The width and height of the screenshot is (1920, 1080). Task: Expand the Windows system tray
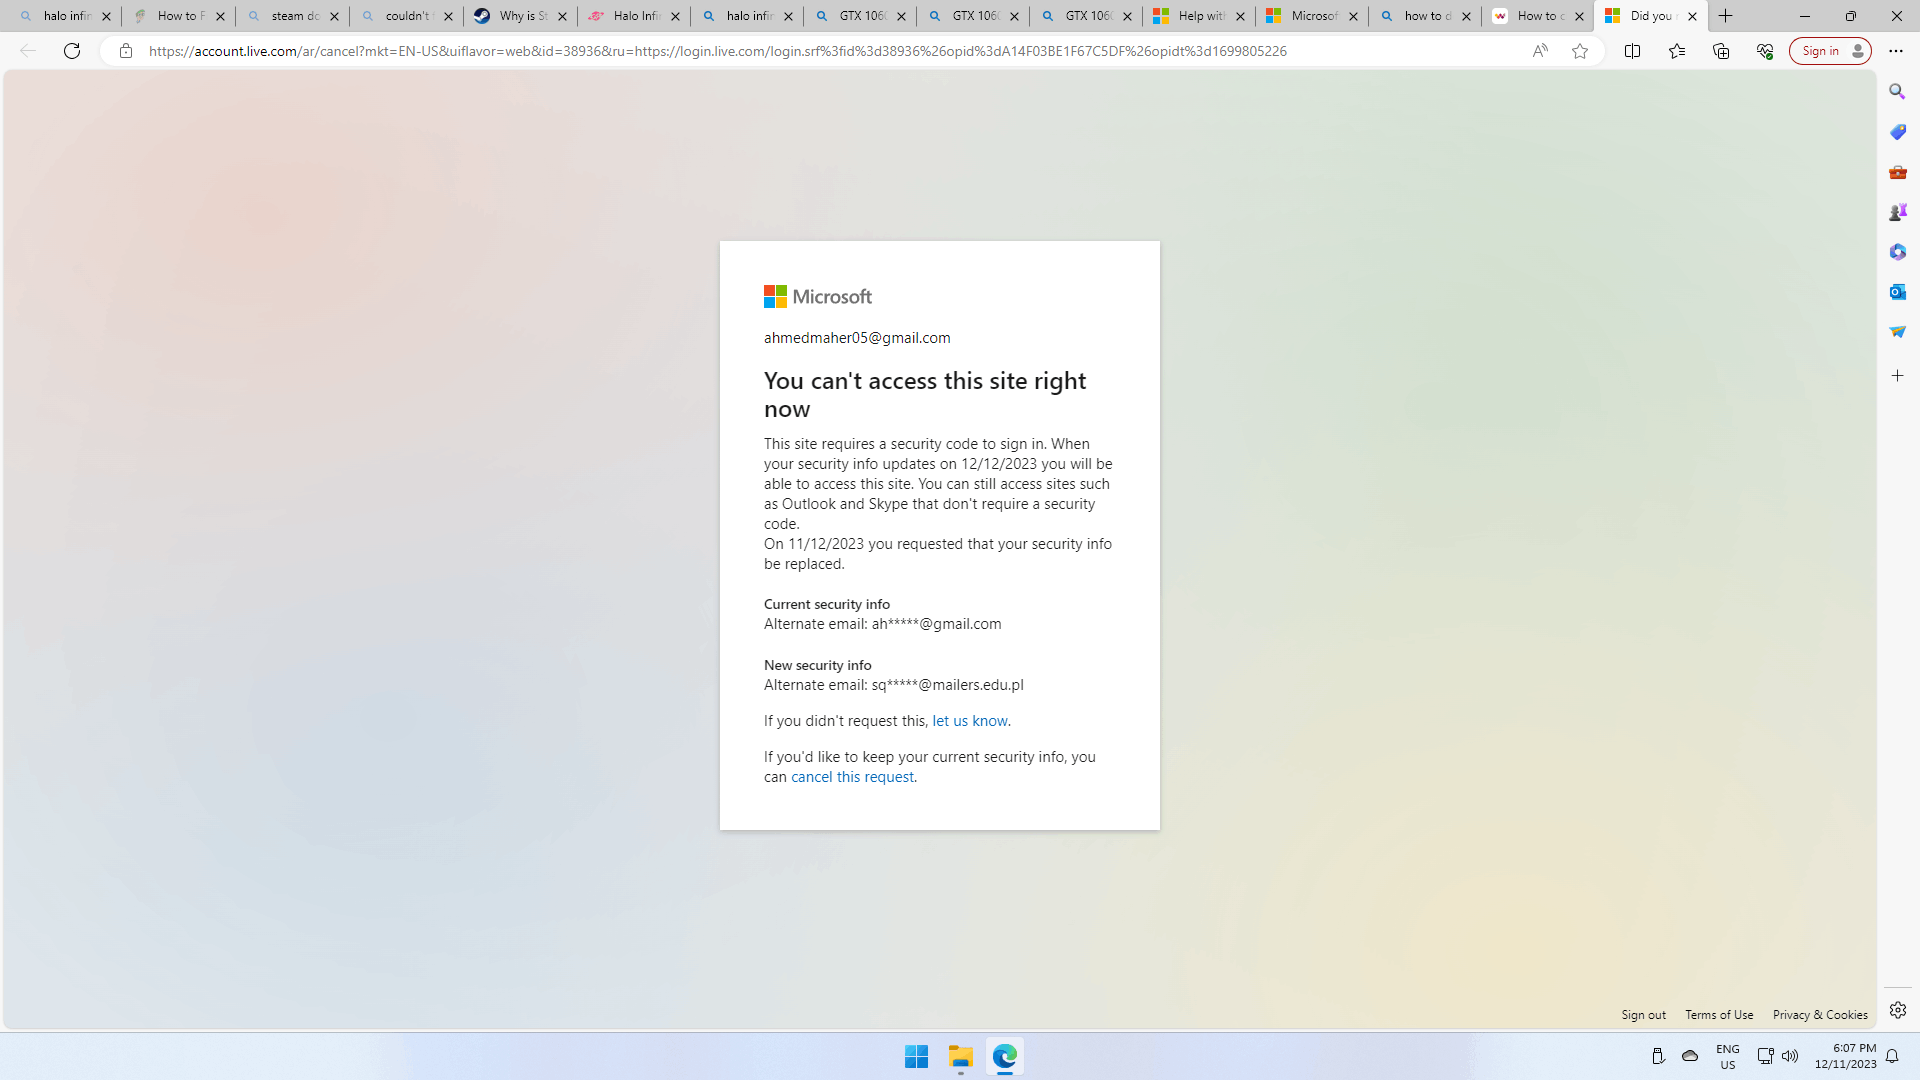click(x=1659, y=1055)
